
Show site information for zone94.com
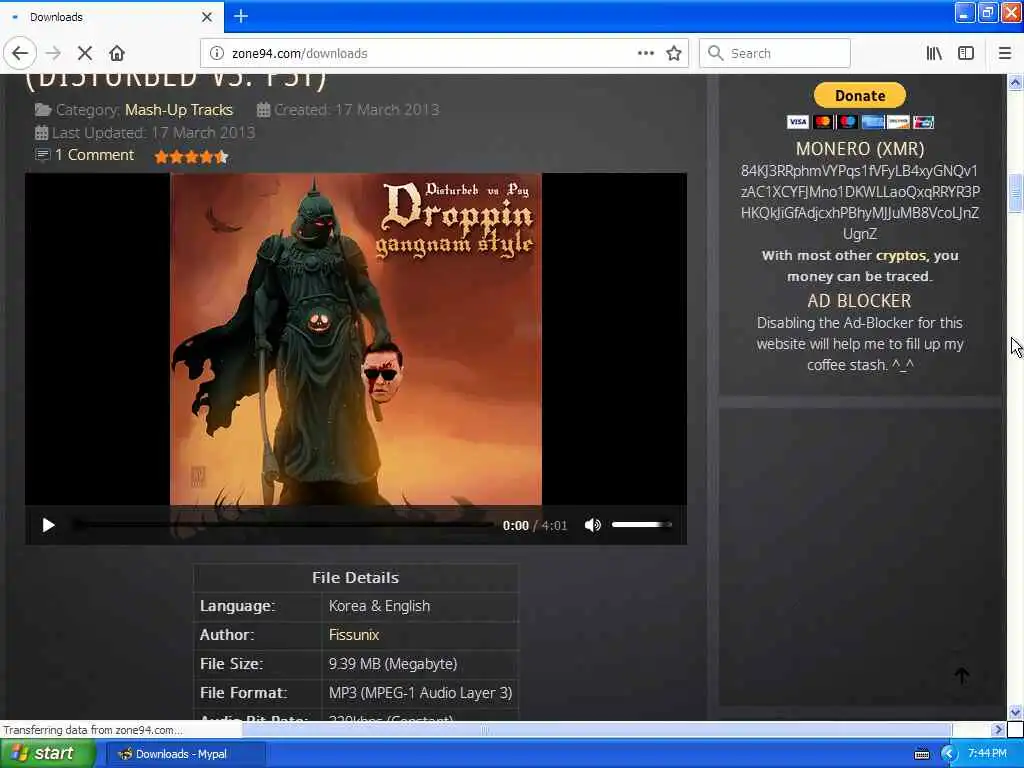coord(217,53)
